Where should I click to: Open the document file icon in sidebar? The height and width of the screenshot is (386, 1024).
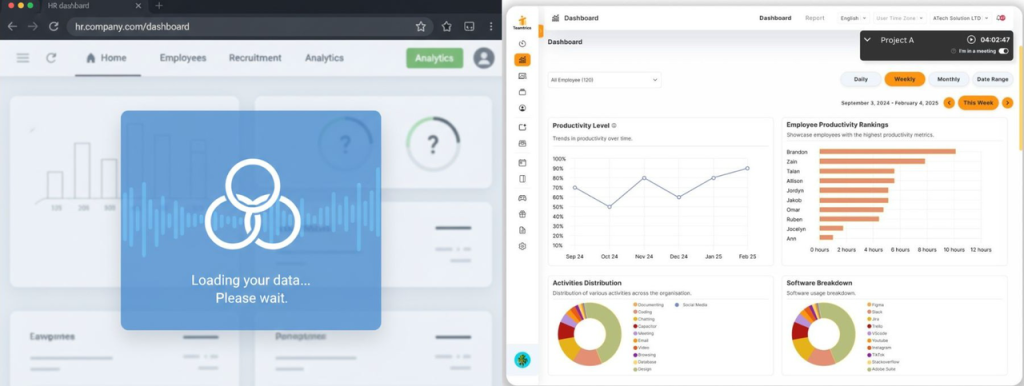pyautogui.click(x=522, y=231)
